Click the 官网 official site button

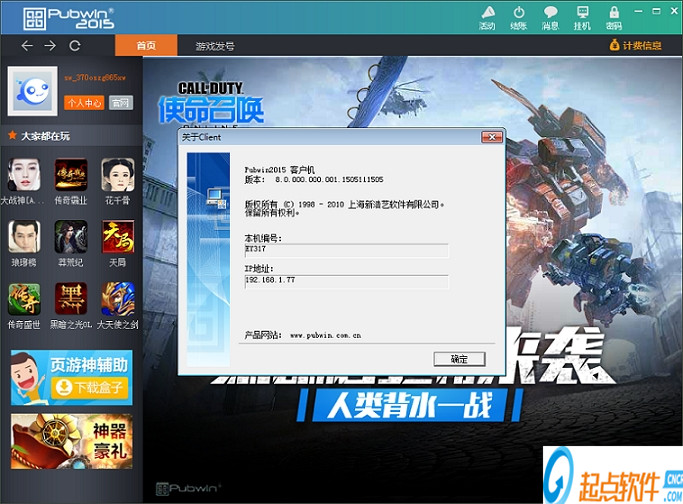pyautogui.click(x=121, y=103)
